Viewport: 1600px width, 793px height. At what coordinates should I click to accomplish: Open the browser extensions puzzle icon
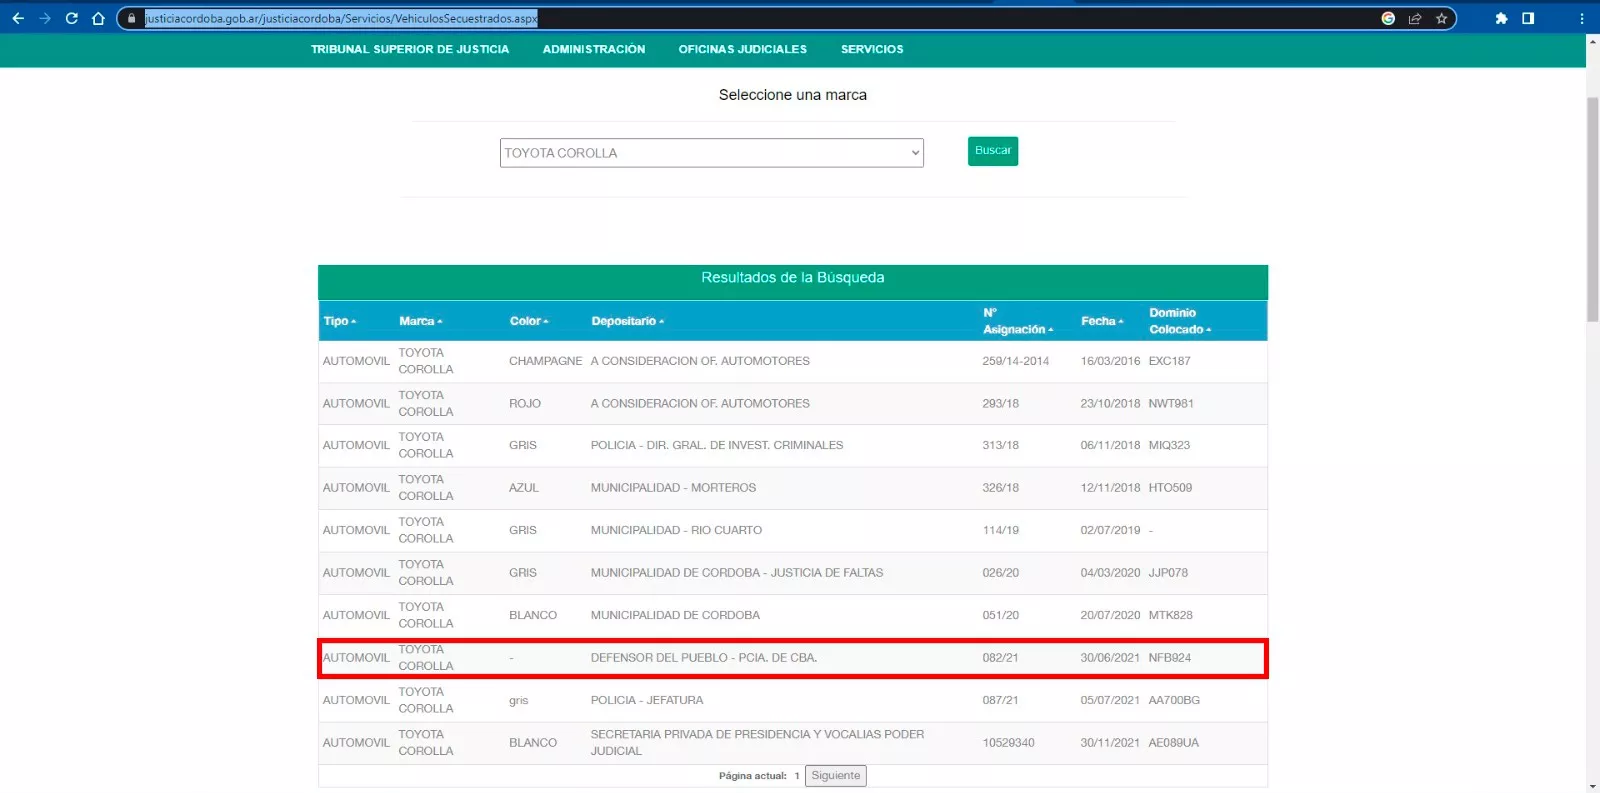[1501, 18]
